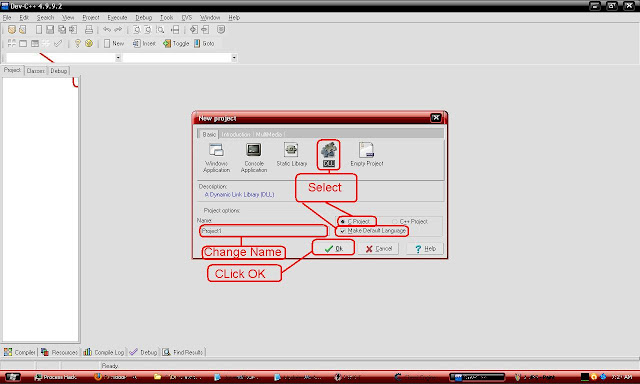Image resolution: width=640 pixels, height=384 pixels.
Task: Open Process Hacker from the taskbar
Action: pos(56,377)
